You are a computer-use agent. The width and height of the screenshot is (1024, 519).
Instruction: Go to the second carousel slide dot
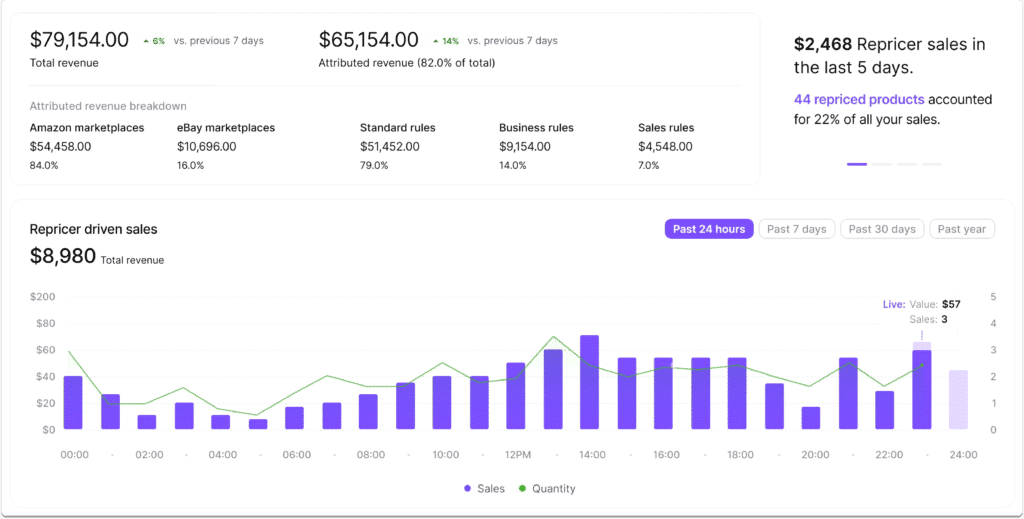(x=882, y=164)
